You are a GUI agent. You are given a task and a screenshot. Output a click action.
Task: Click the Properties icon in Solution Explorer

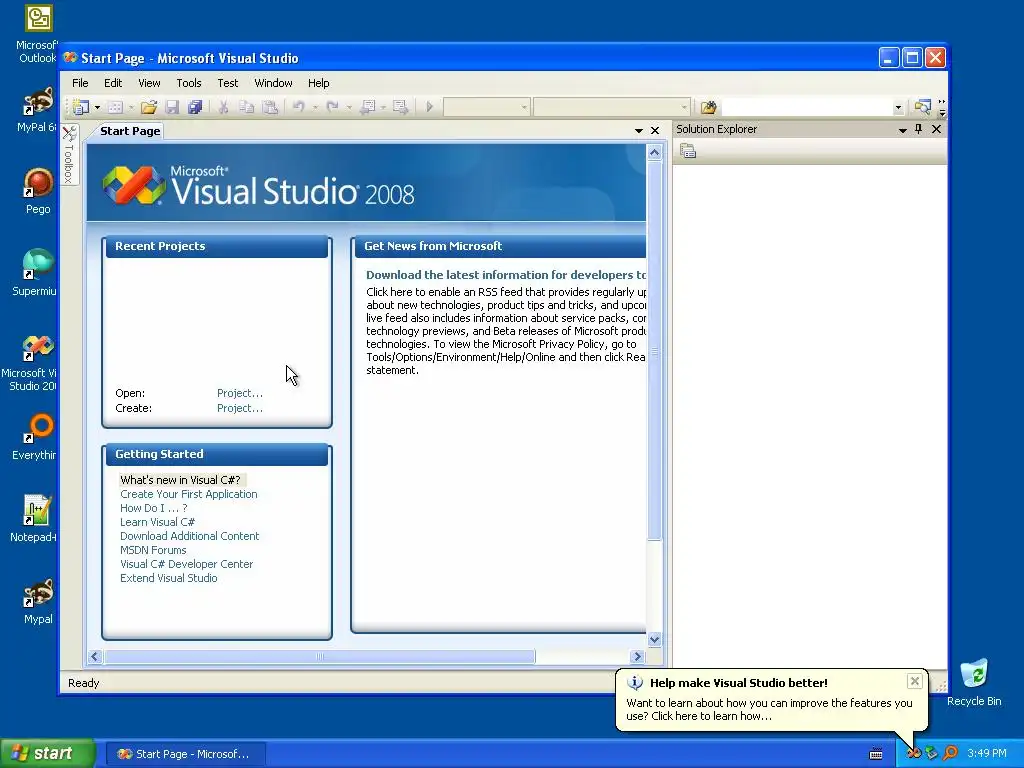688,152
